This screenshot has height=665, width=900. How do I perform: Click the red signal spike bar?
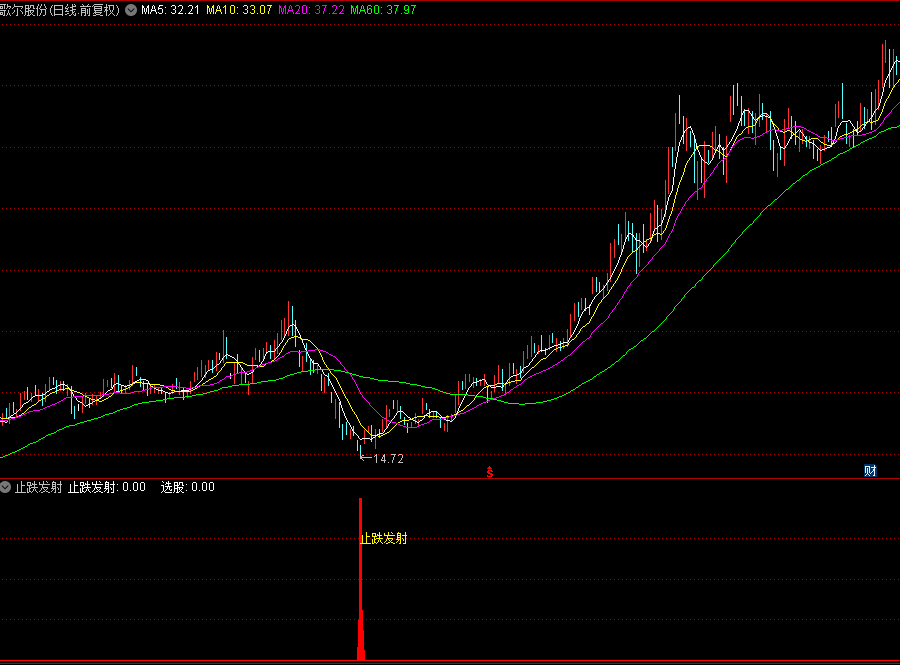pyautogui.click(x=360, y=580)
